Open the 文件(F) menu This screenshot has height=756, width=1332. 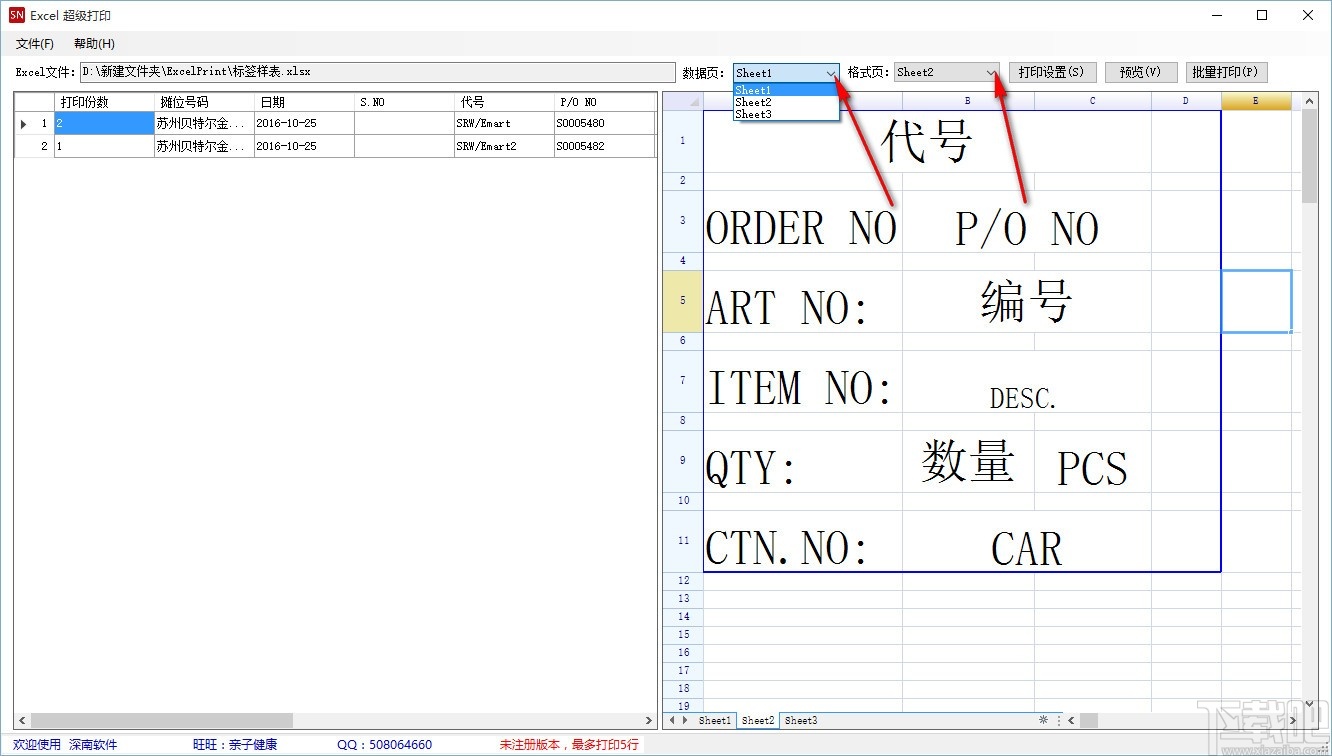tap(35, 44)
